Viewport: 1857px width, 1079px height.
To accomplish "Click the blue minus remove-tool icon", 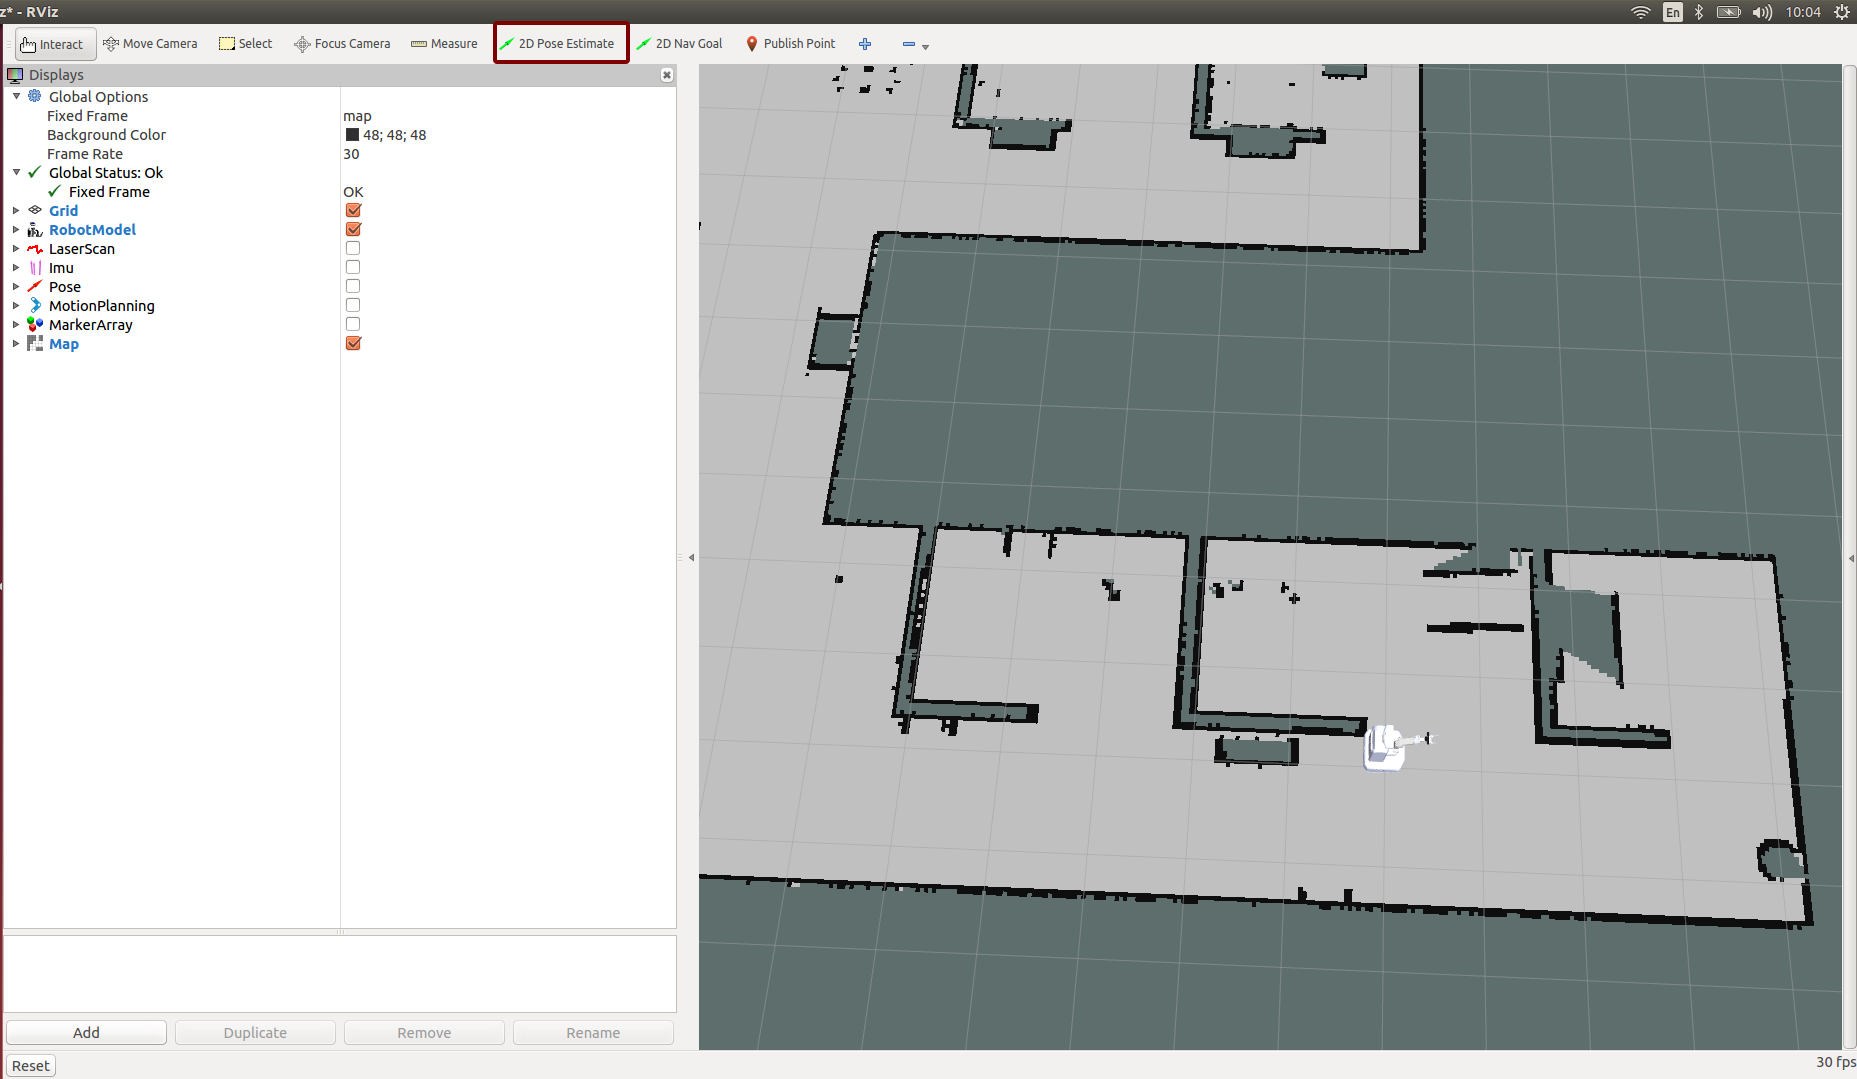I will click(909, 44).
